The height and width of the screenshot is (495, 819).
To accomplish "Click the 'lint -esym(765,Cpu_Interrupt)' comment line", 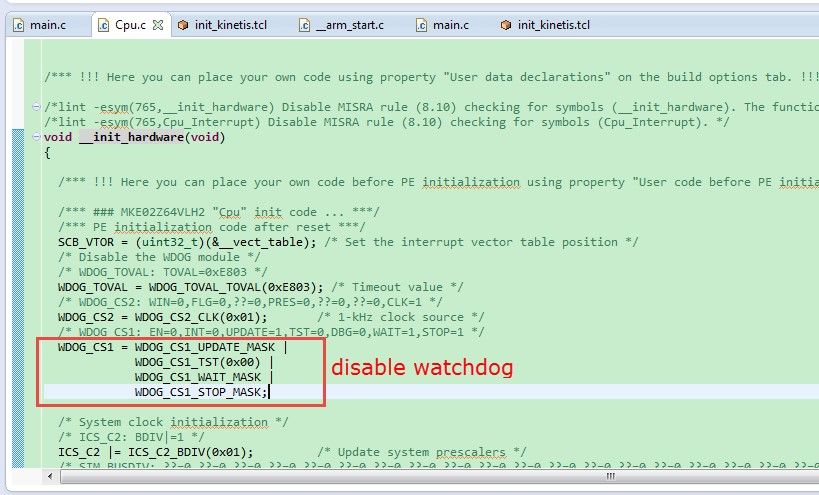I will [x=387, y=122].
